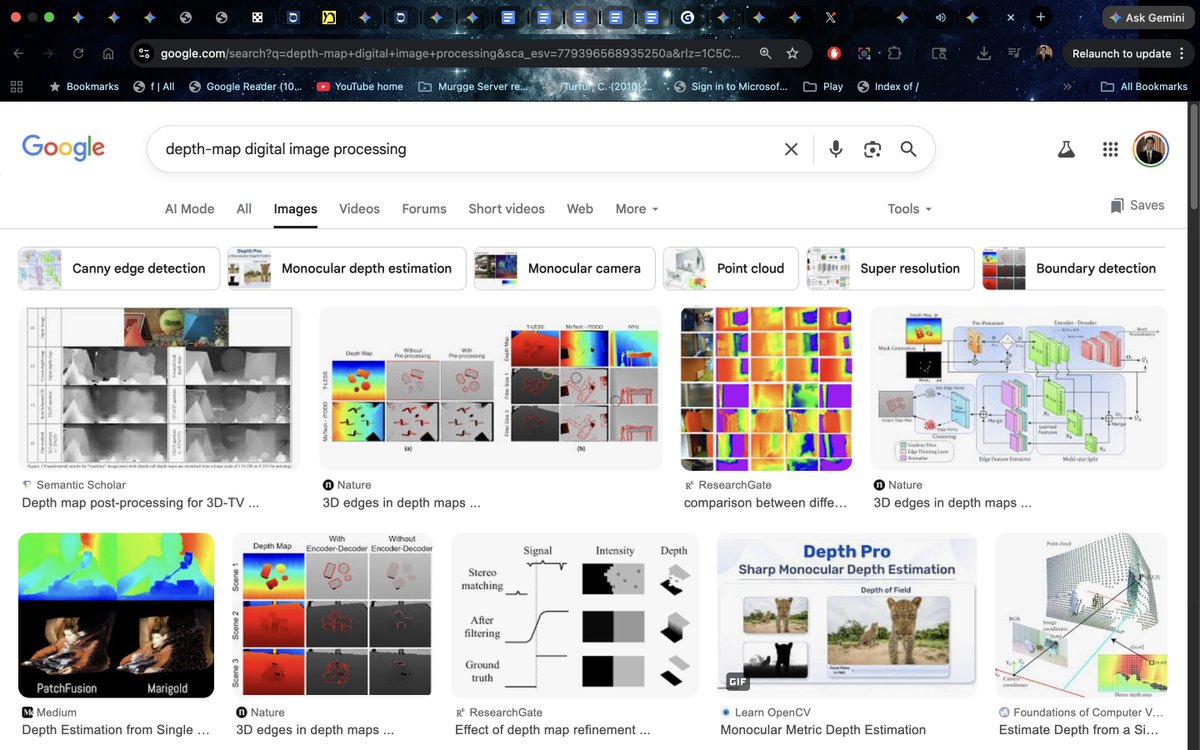Filter by Monocular camera chip
Image resolution: width=1200 pixels, height=750 pixels.
click(565, 268)
